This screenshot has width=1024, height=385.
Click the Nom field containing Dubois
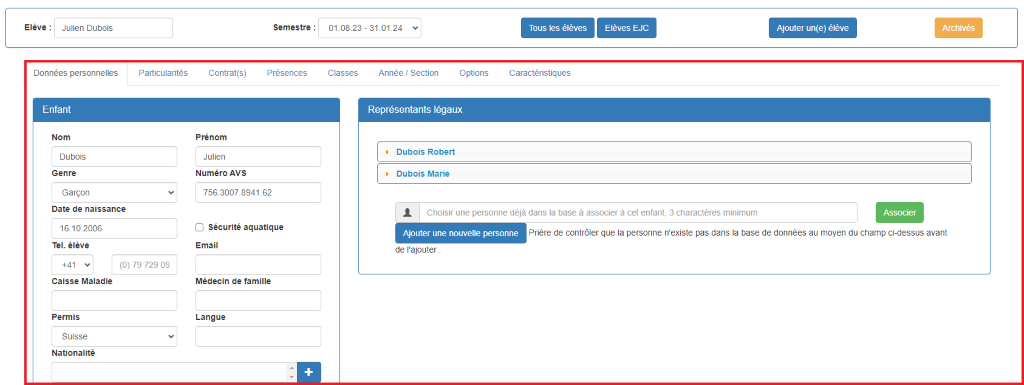114,157
